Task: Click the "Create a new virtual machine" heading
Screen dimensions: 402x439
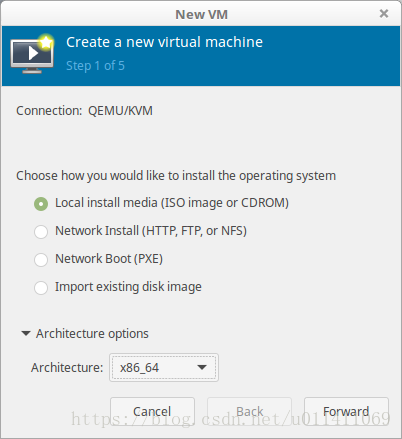Action: tap(164, 42)
